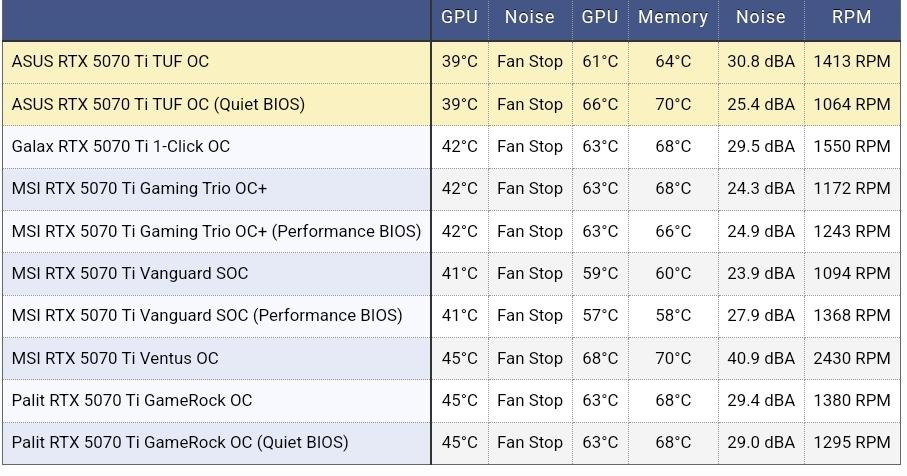This screenshot has height=476, width=907.
Task: Select the 30.8 dBA noise value
Action: point(761,61)
